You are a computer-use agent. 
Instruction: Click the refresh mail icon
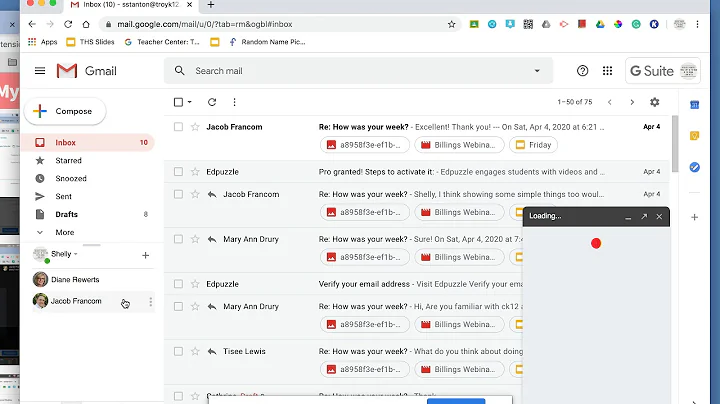click(x=212, y=102)
